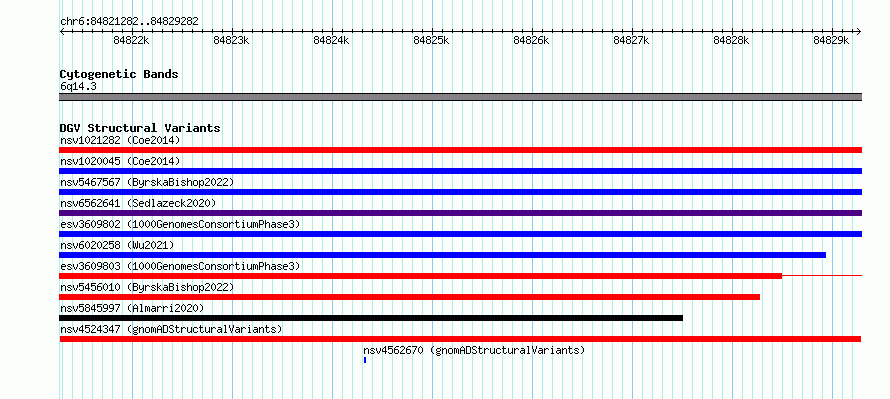Open the nsv5467567 (ByrskaBishop2022) label
Image resolution: width=890 pixels, height=399 pixels.
click(x=147, y=182)
